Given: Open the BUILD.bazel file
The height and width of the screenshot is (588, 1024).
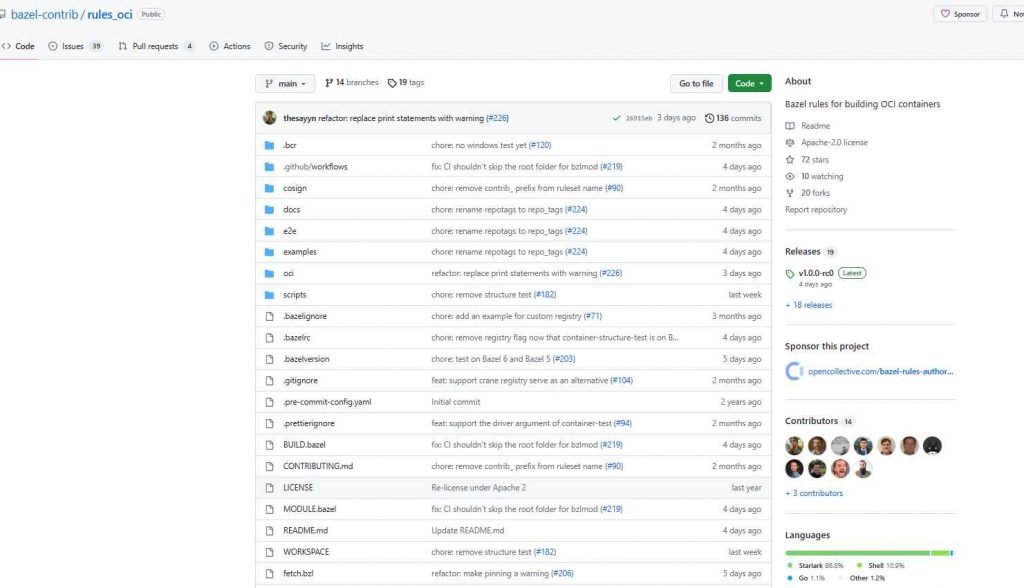Looking at the screenshot, I should [304, 445].
